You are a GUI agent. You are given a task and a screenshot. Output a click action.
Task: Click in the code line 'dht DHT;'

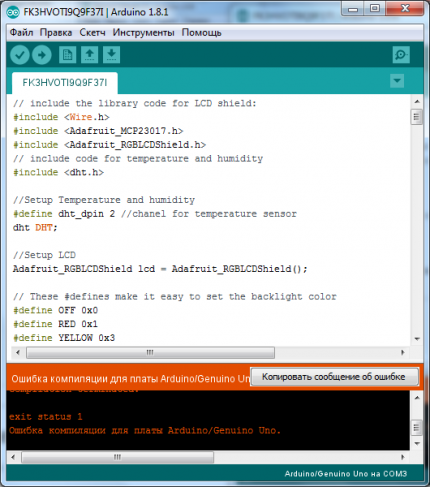pos(35,228)
